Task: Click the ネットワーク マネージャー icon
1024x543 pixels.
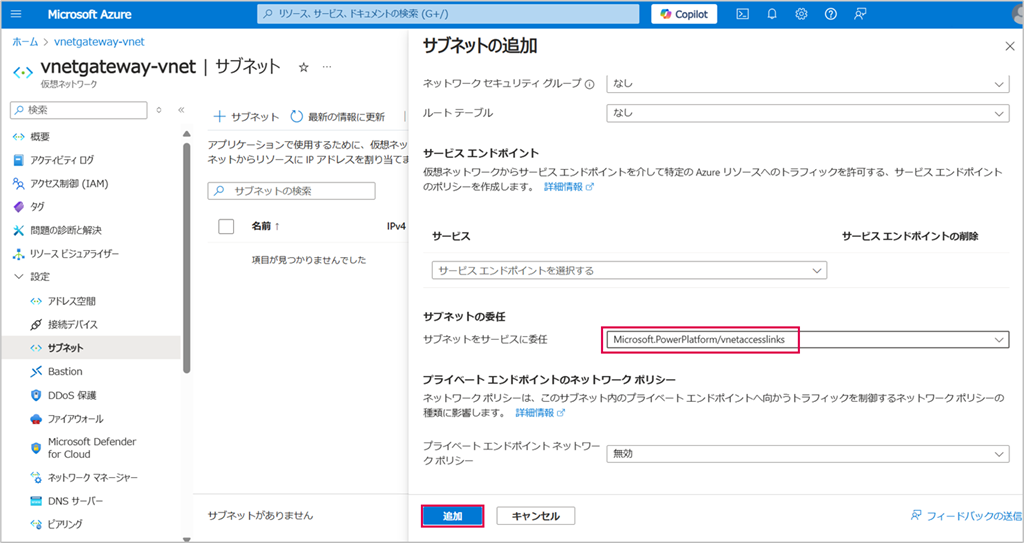Action: [x=36, y=478]
